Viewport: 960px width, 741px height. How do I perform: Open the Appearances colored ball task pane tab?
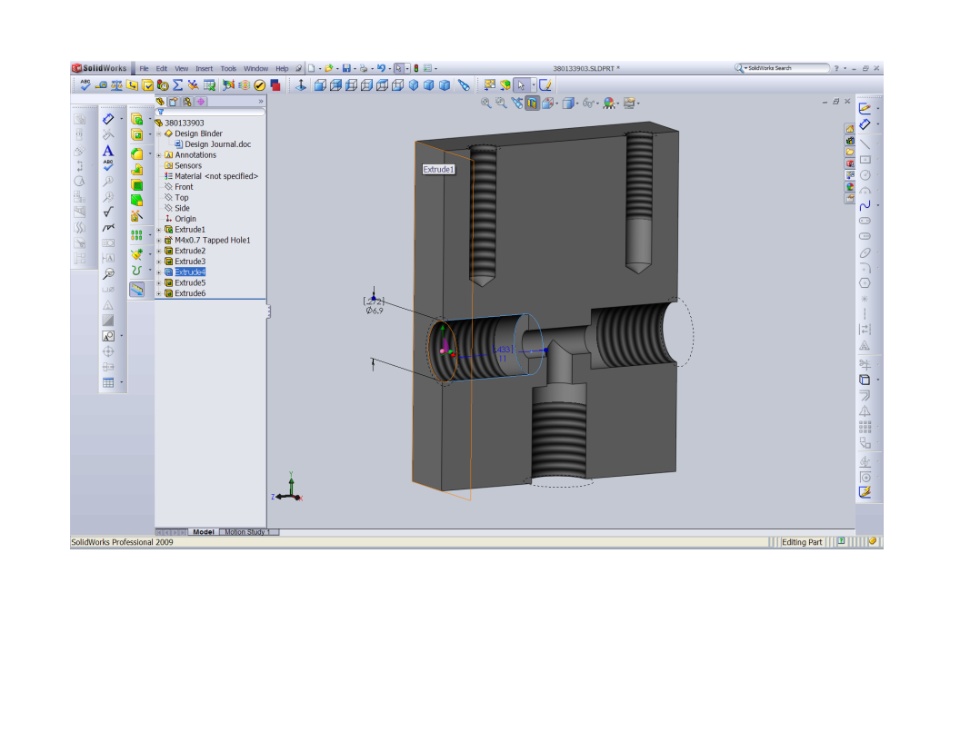pos(850,187)
